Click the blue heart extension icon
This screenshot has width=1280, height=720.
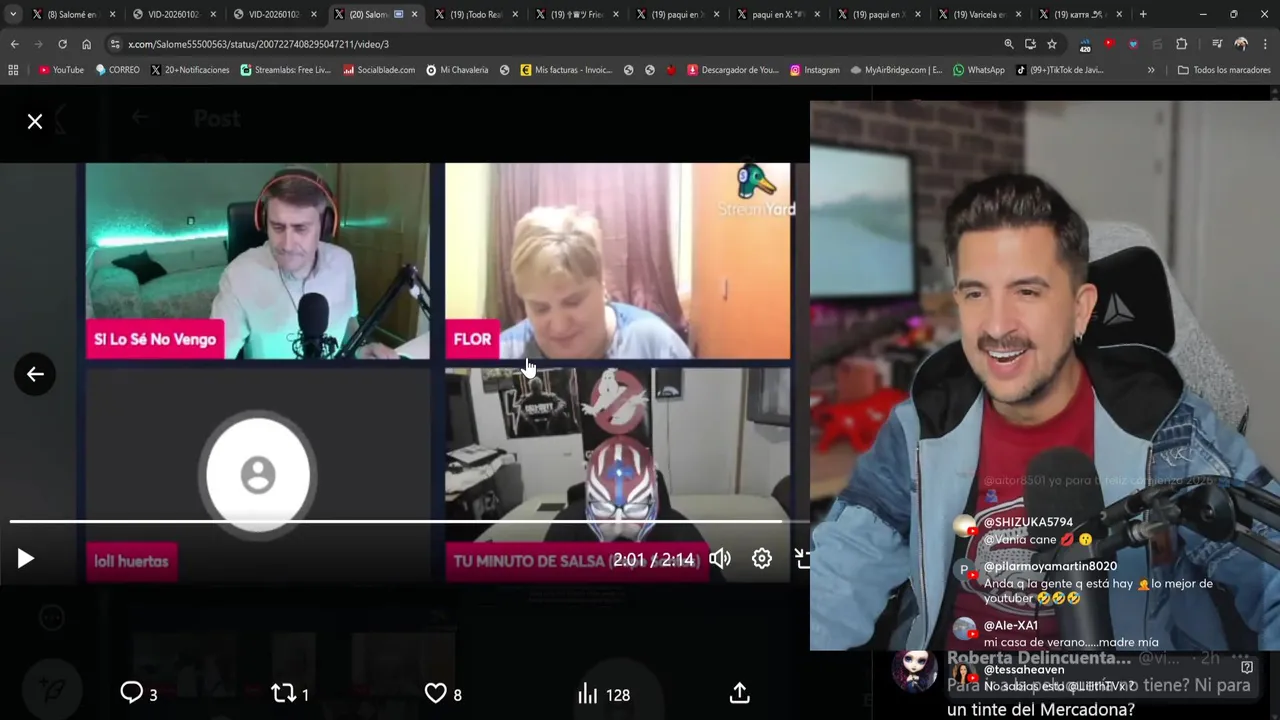(x=1133, y=44)
